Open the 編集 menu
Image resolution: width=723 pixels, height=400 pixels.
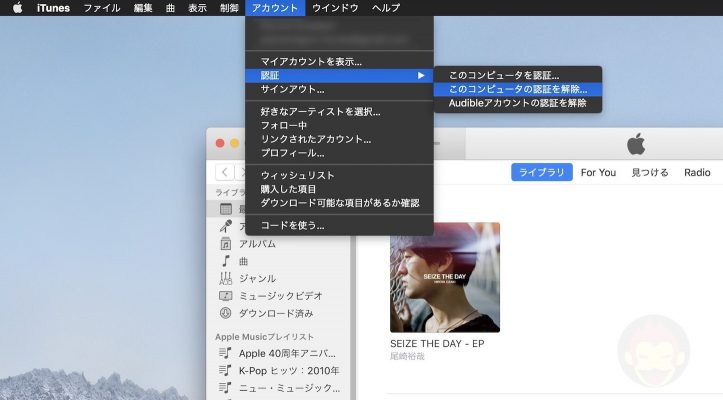[x=143, y=8]
